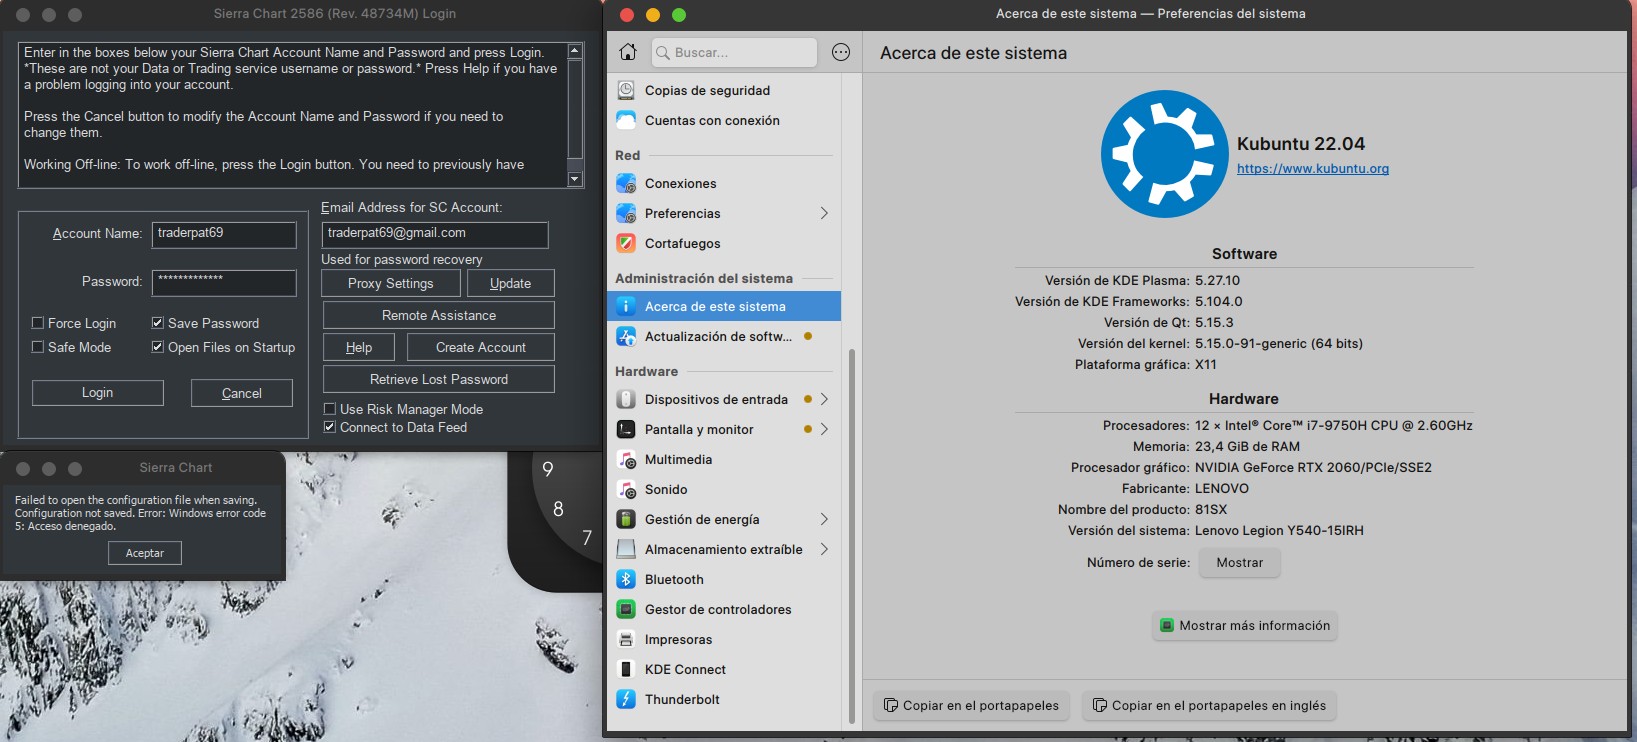
Task: Uncheck Connect to Data Feed
Action: 330,427
